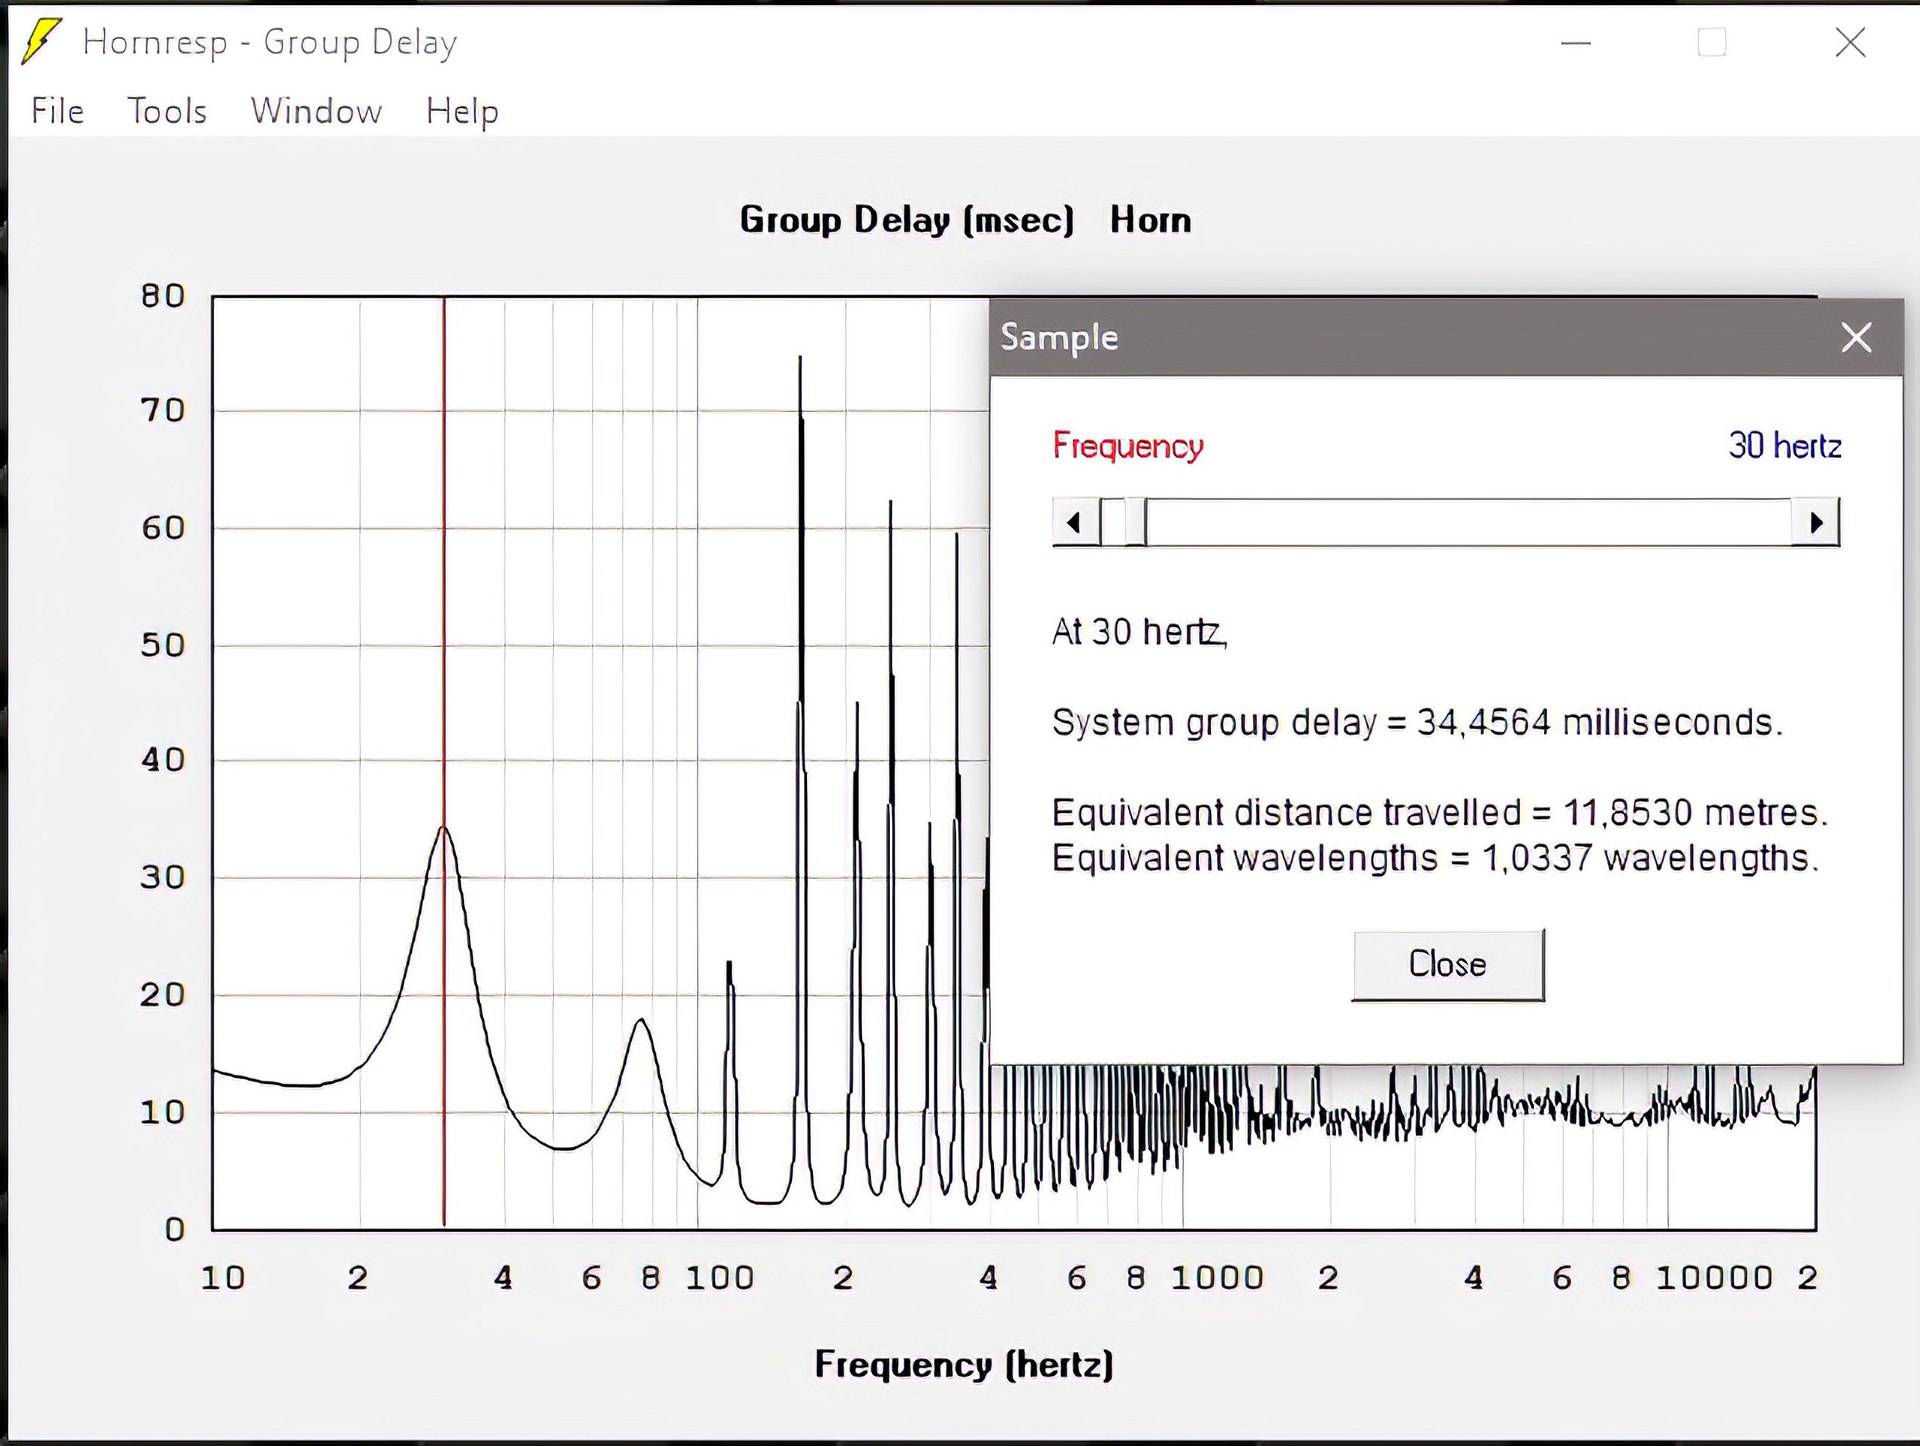Click 'System group delay = 34,4564 milliseconds' text
1920x1446 pixels.
(x=1417, y=722)
